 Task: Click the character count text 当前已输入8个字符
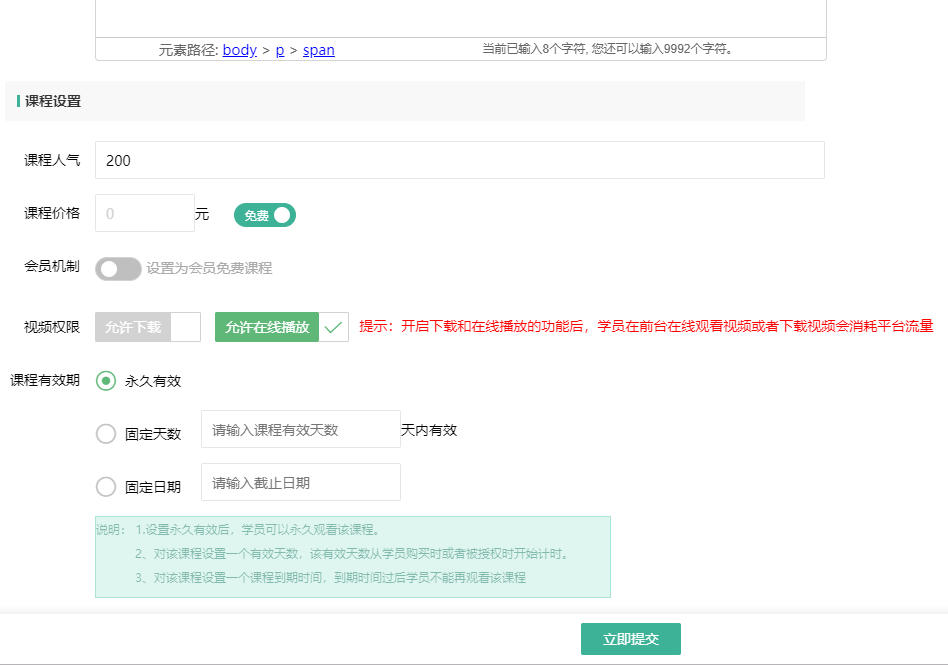607,48
